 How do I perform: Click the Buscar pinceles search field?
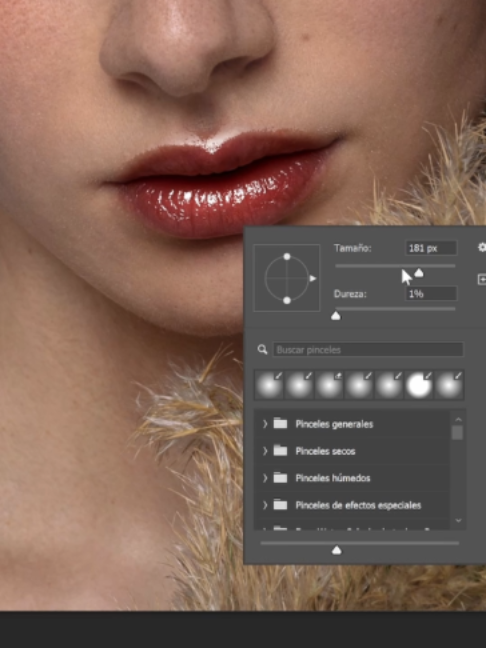[368, 350]
